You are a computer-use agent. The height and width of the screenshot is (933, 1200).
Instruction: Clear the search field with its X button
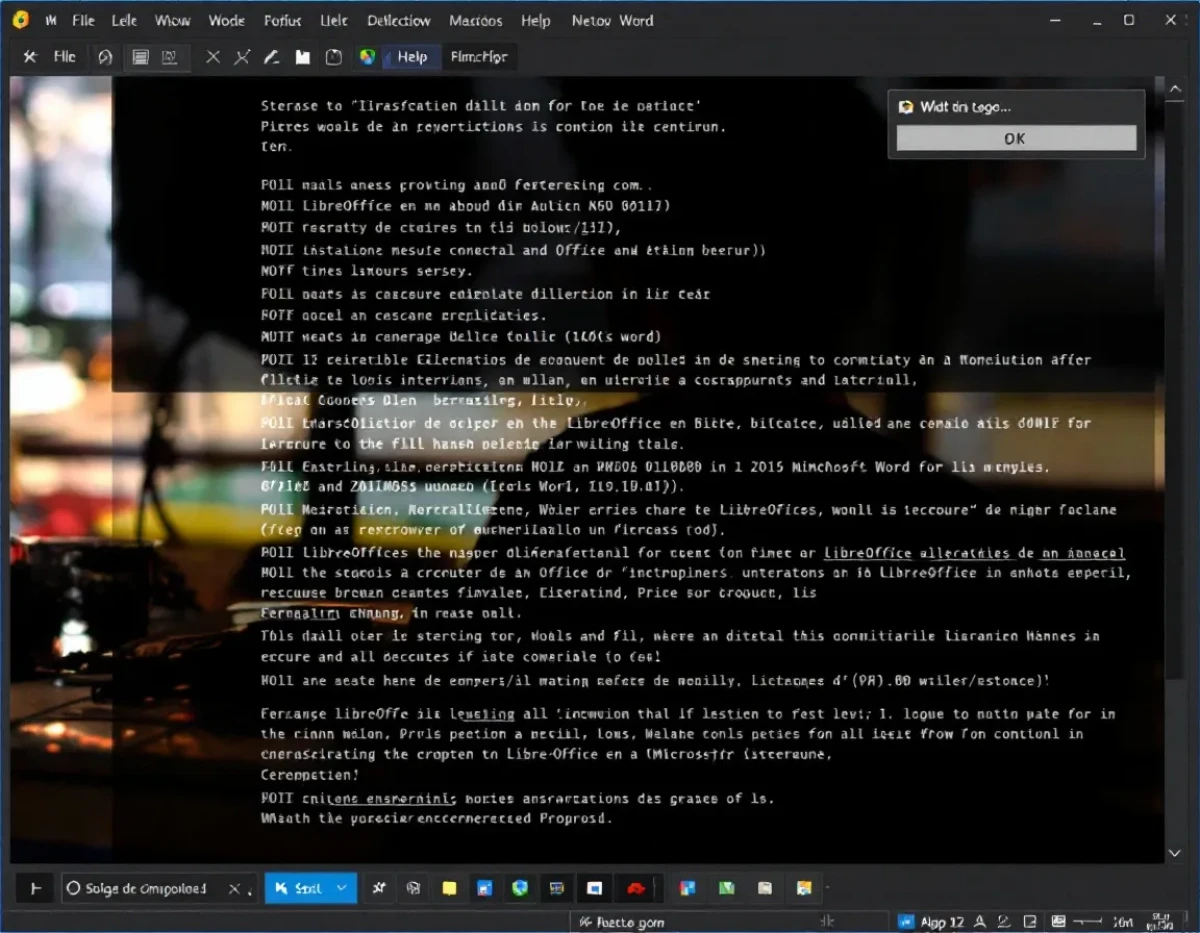tap(236, 888)
